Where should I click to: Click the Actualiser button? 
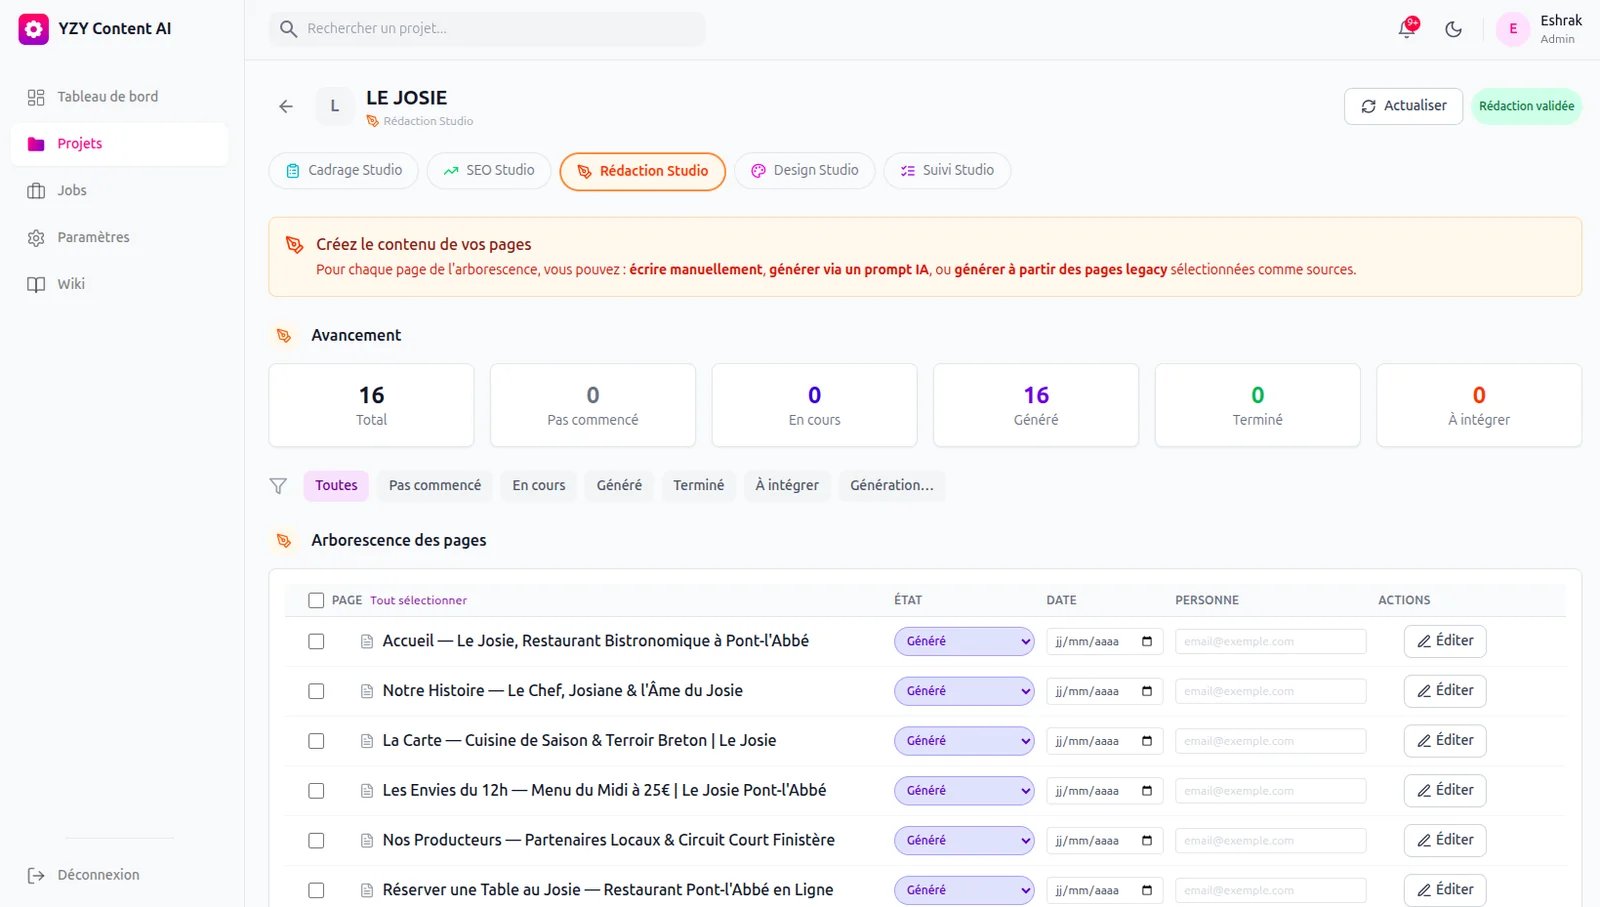tap(1403, 106)
